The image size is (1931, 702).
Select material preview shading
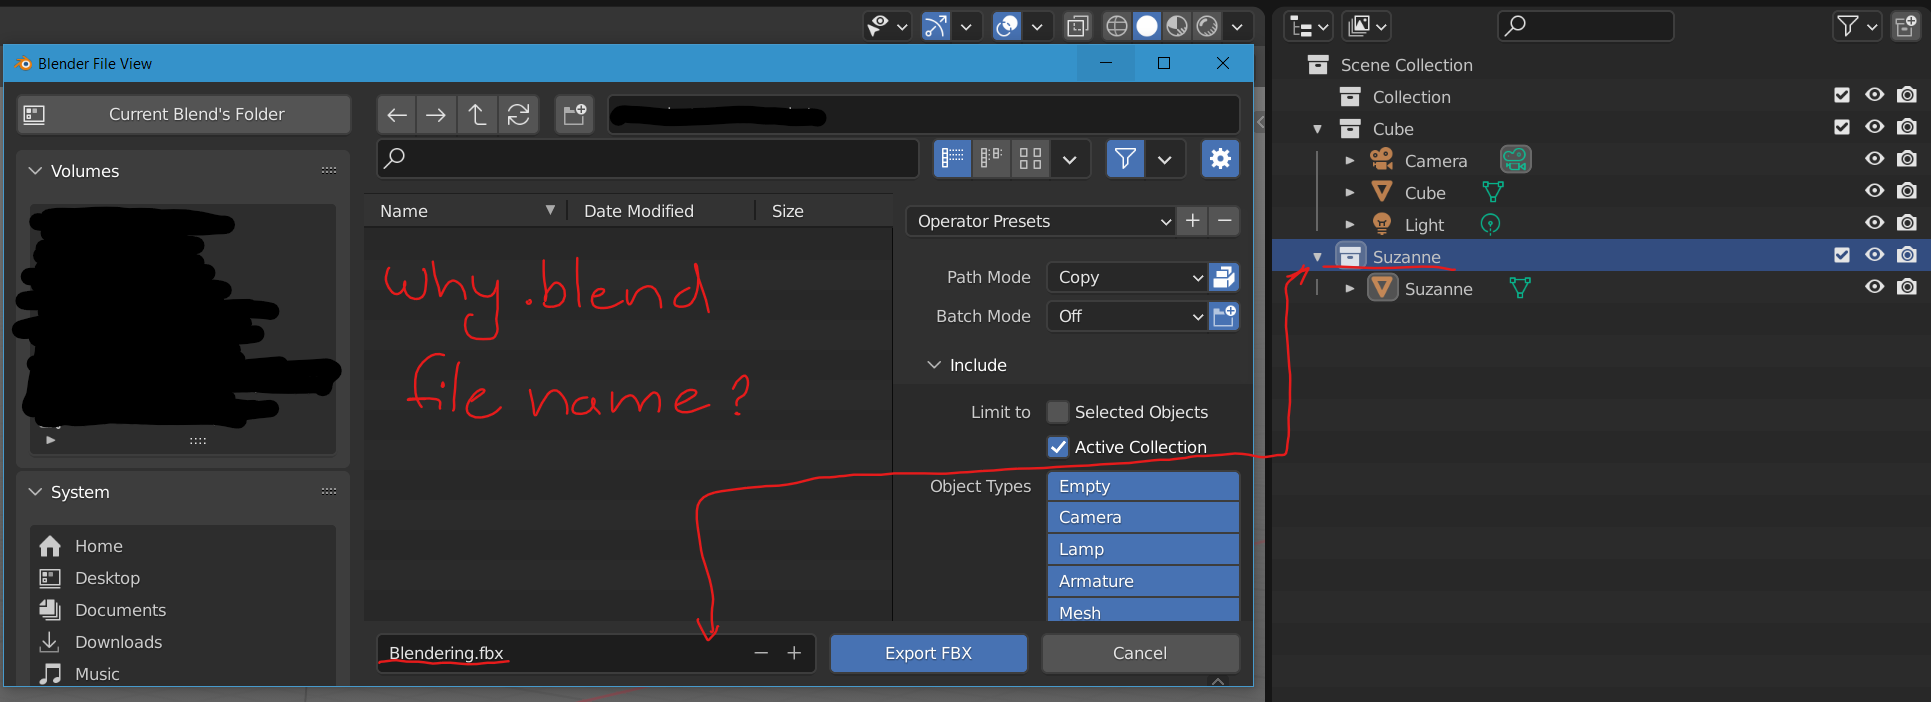point(1177,26)
